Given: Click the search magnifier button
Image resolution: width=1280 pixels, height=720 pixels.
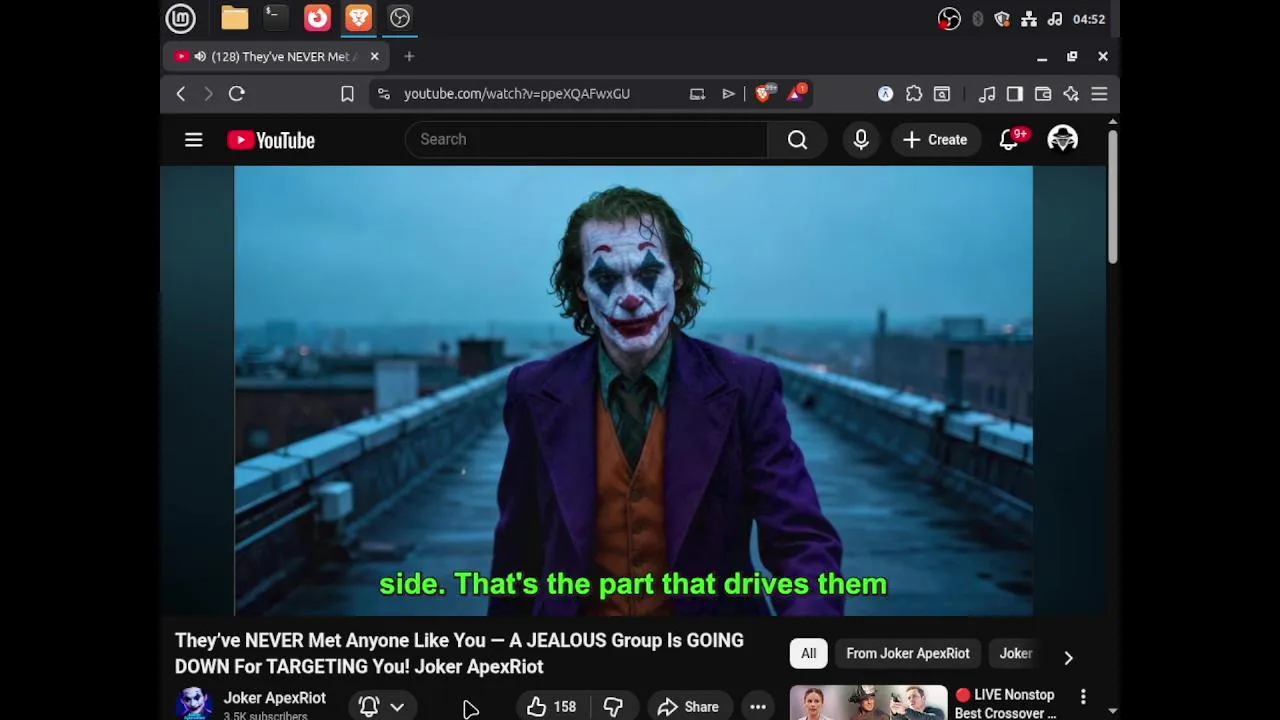Looking at the screenshot, I should coord(797,140).
